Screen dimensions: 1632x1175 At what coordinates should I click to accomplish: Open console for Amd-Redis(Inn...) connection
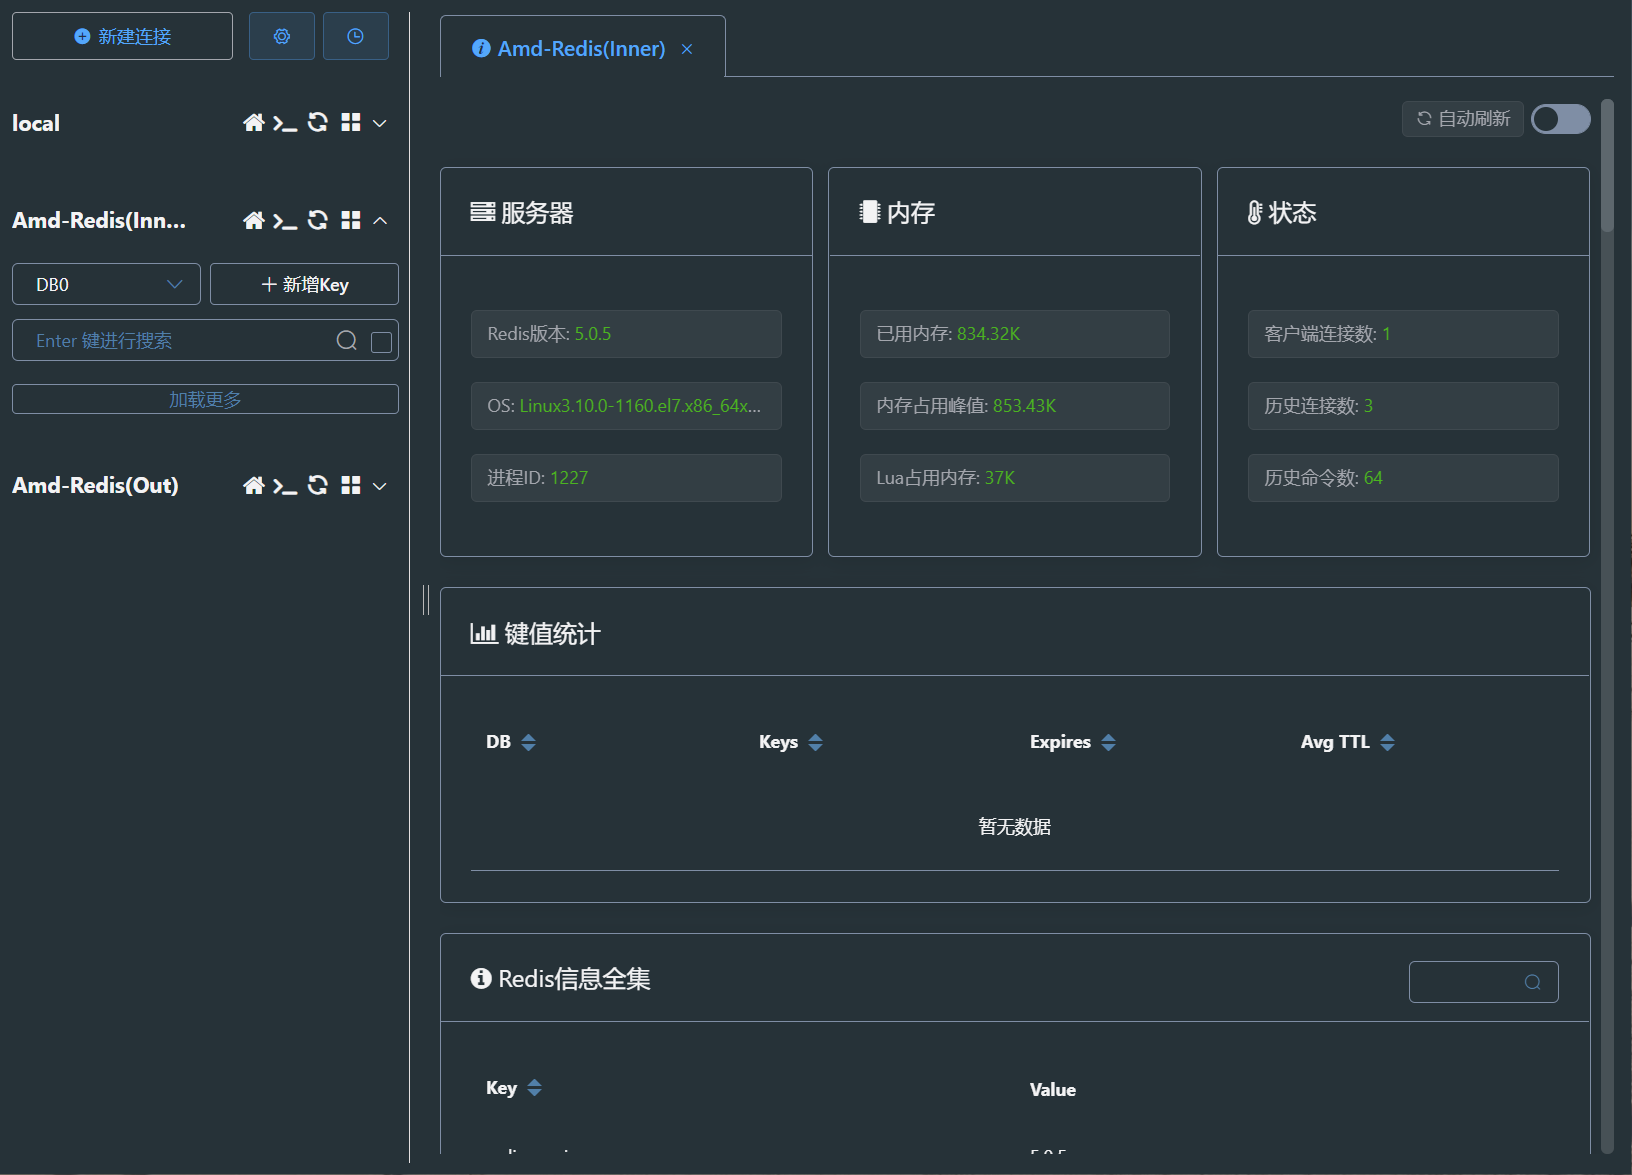(x=285, y=220)
